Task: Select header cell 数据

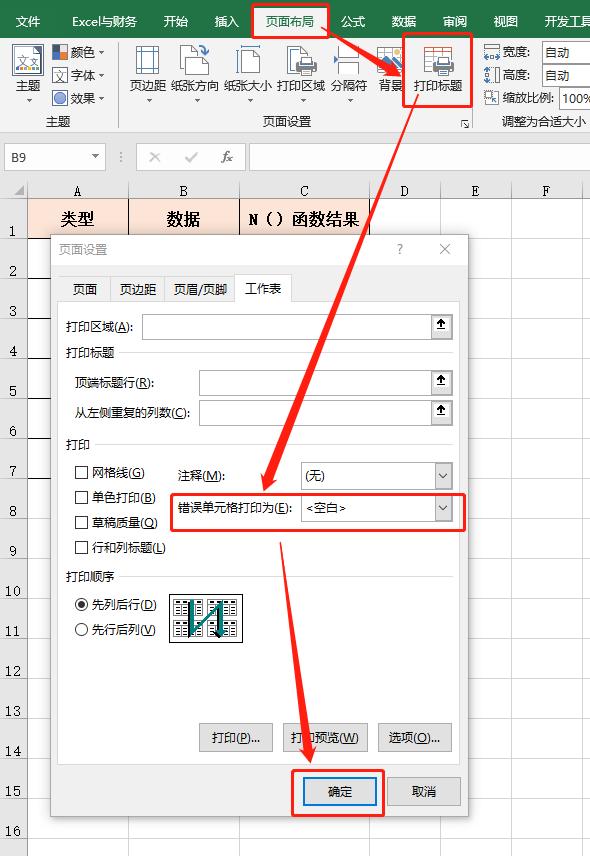Action: click(x=183, y=218)
